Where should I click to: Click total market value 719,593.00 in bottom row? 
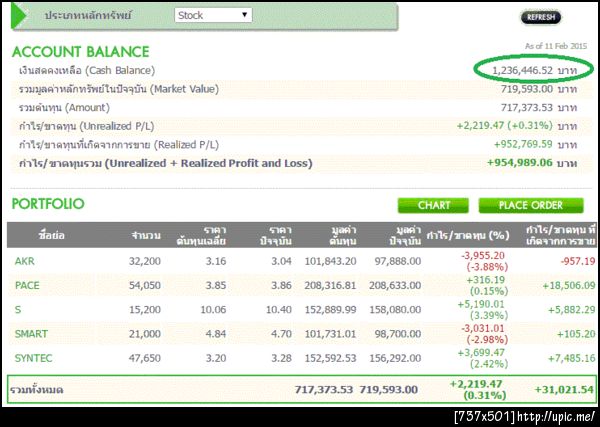tap(389, 390)
